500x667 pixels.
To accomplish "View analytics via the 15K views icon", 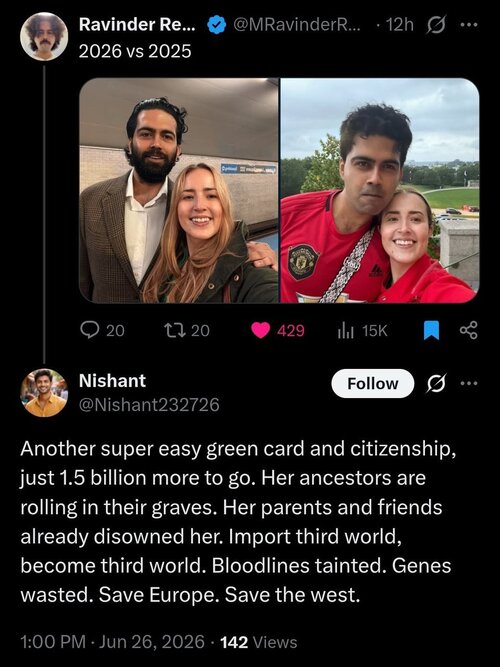I will pyautogui.click(x=346, y=331).
